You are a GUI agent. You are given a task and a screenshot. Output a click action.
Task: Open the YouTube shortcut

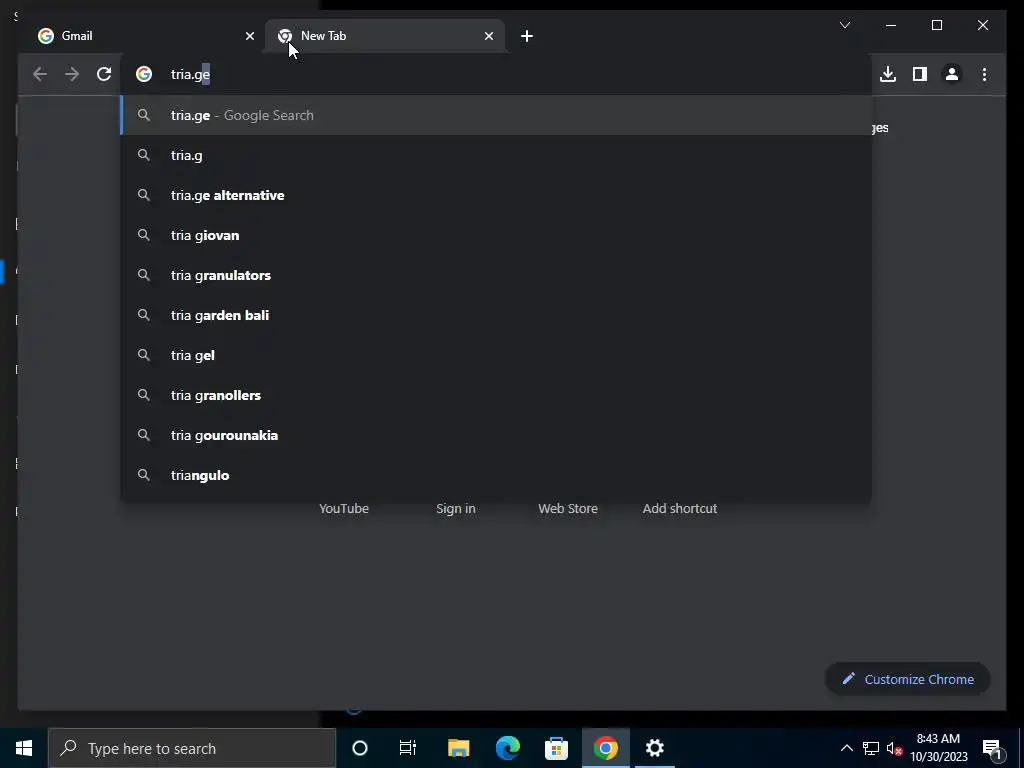coord(344,508)
